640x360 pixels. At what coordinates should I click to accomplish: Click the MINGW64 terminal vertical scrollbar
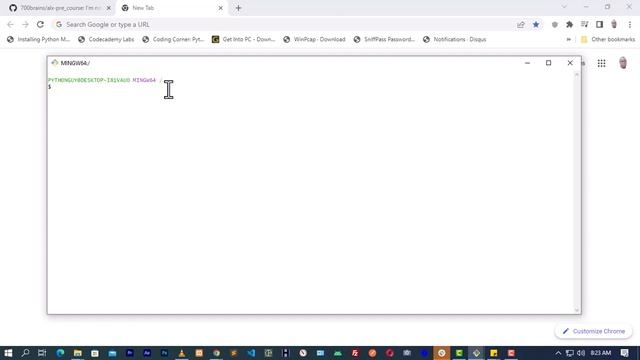(x=577, y=192)
